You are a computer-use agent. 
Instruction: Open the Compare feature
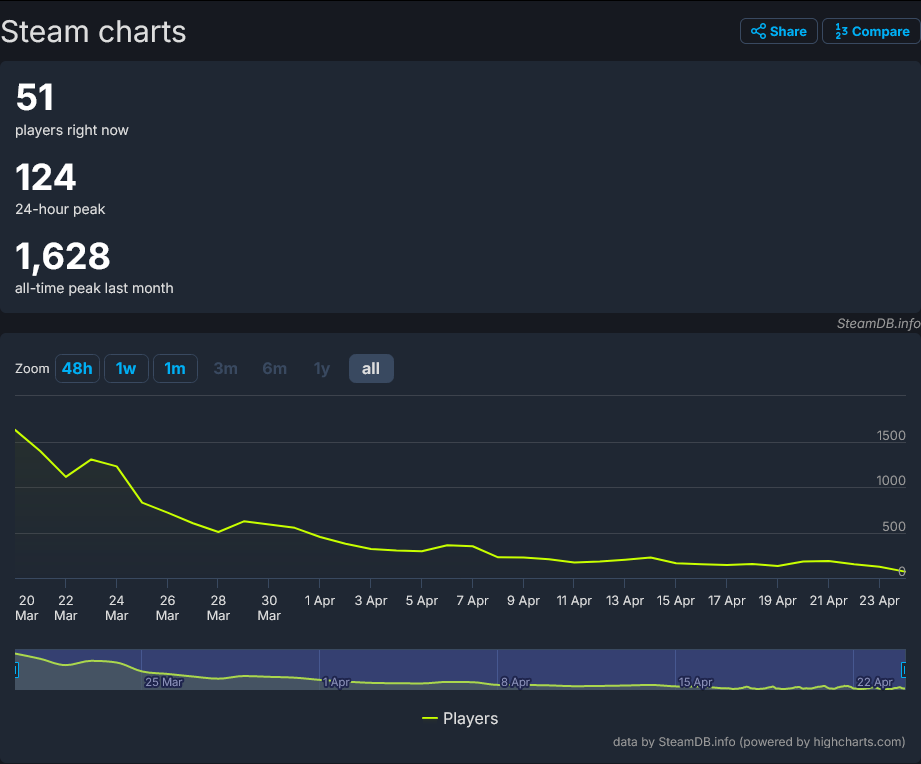click(x=870, y=31)
